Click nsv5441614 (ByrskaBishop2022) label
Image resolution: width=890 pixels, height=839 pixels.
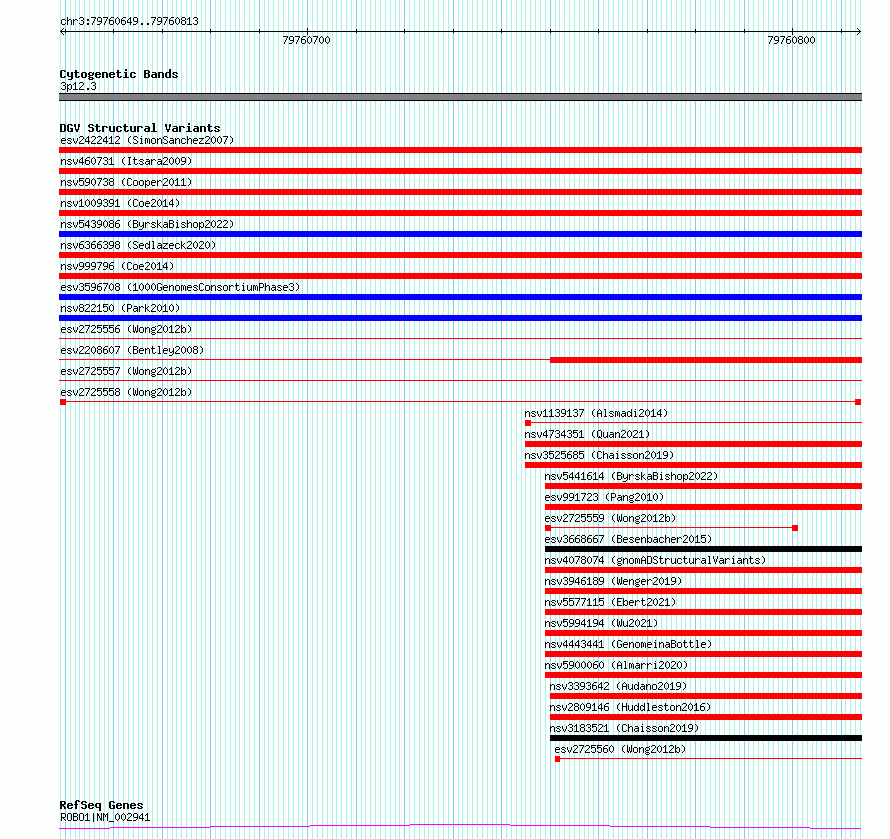pyautogui.click(x=631, y=476)
